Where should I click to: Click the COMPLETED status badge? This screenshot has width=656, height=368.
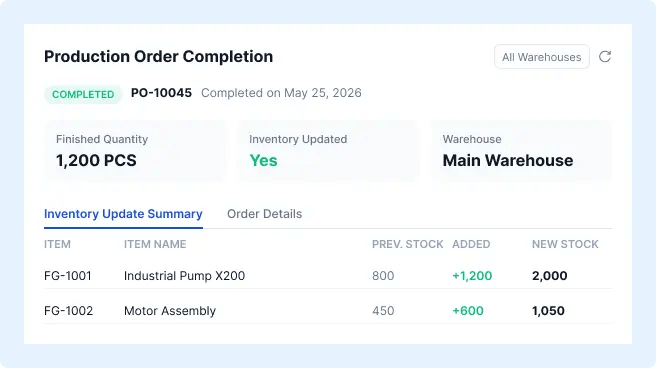click(x=83, y=94)
